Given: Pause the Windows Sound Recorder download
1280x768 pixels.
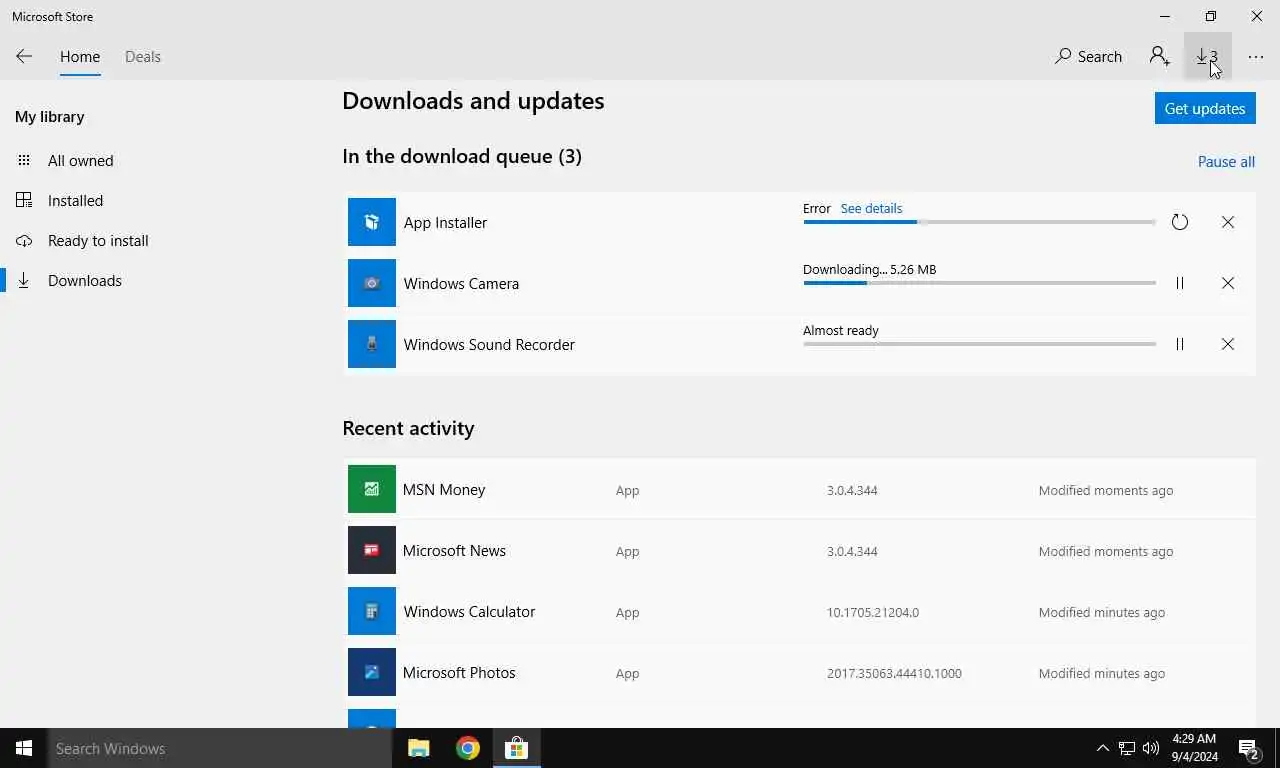Looking at the screenshot, I should coord(1180,344).
